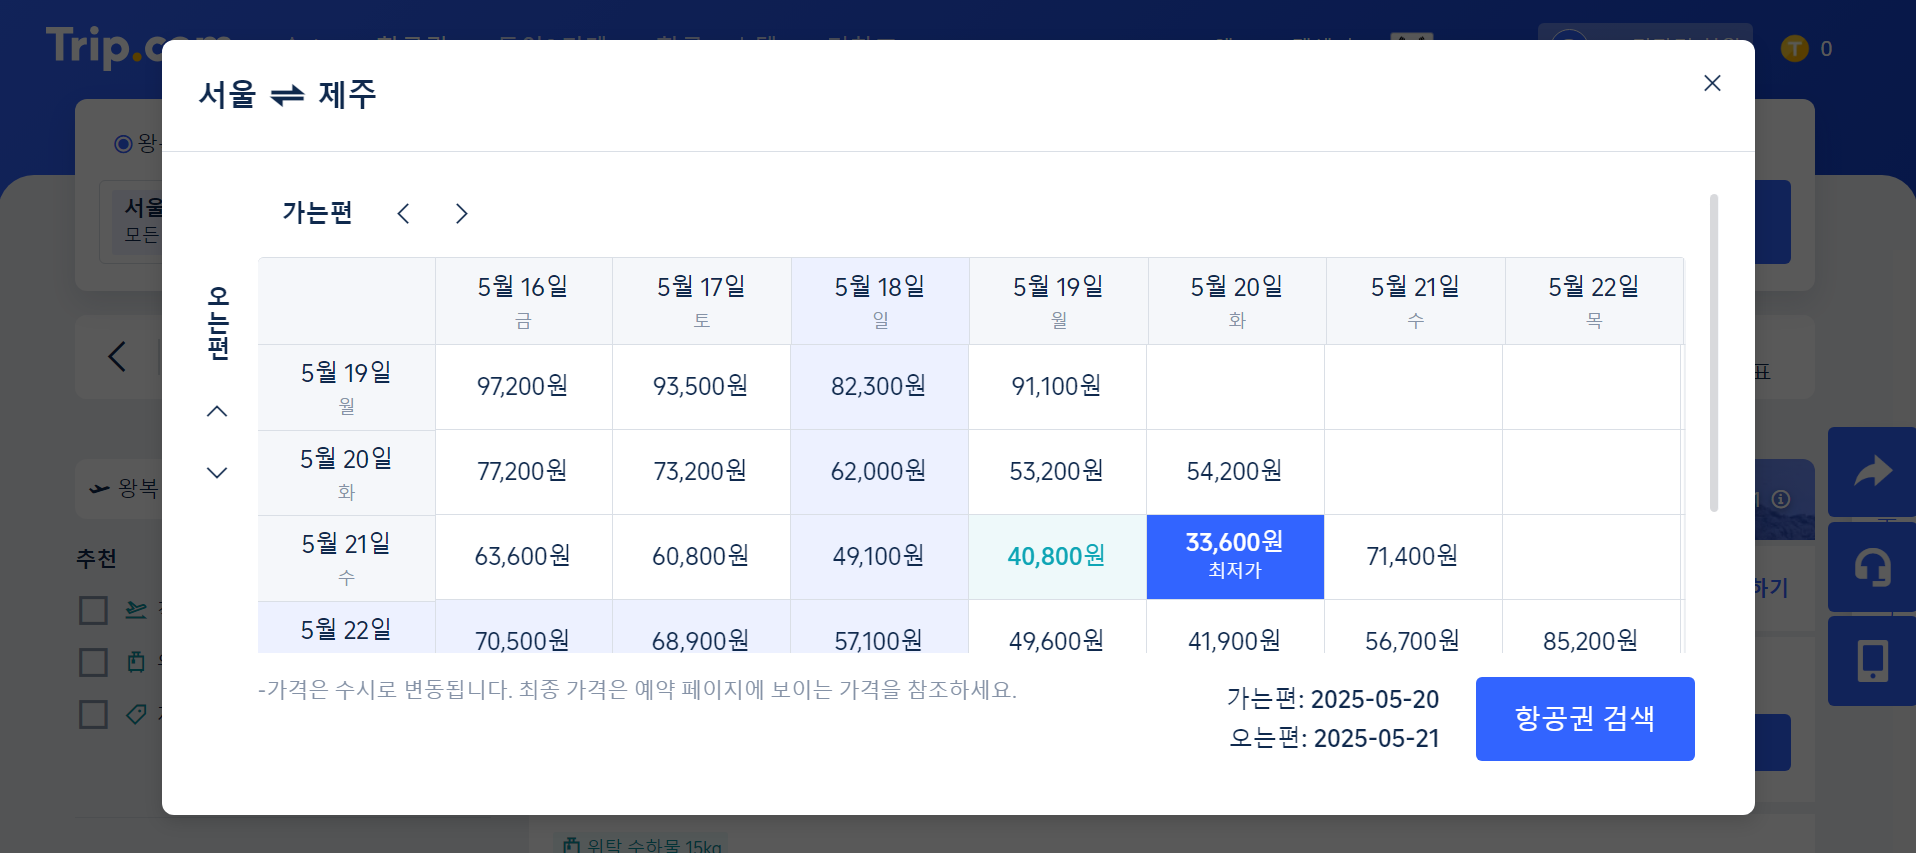The height and width of the screenshot is (853, 1916).
Task: Click the 5월 19일 월 return row header
Action: pos(346,387)
